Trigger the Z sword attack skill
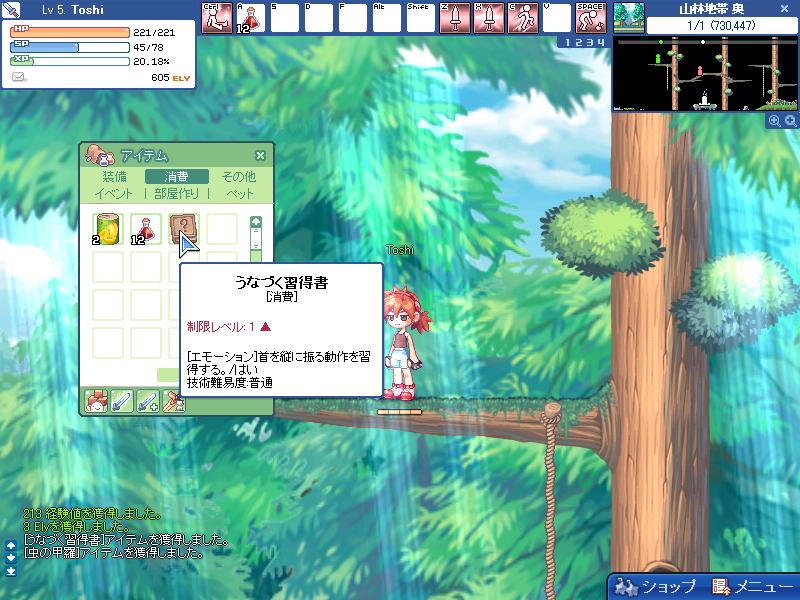Screen dimensions: 800x600 click(x=454, y=18)
